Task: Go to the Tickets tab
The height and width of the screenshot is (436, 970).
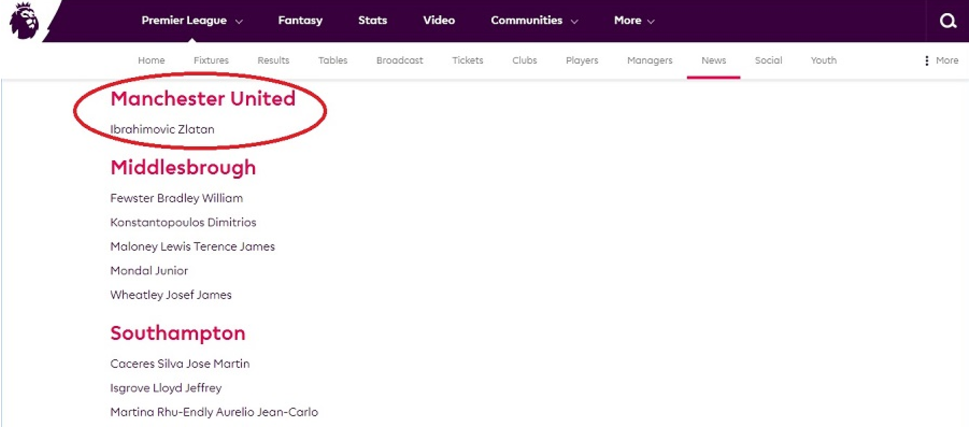Action: (x=467, y=61)
